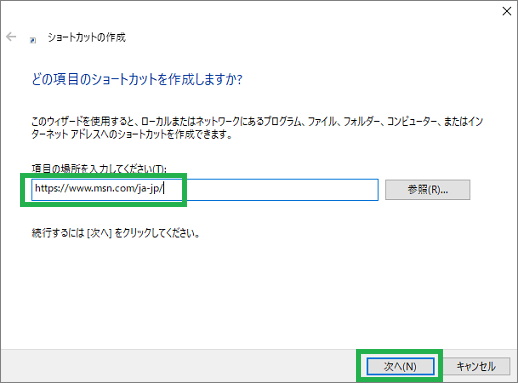Click the gray footer bar beside the buttons
Viewport: 518px width, 383px height.
pyautogui.click(x=178, y=366)
